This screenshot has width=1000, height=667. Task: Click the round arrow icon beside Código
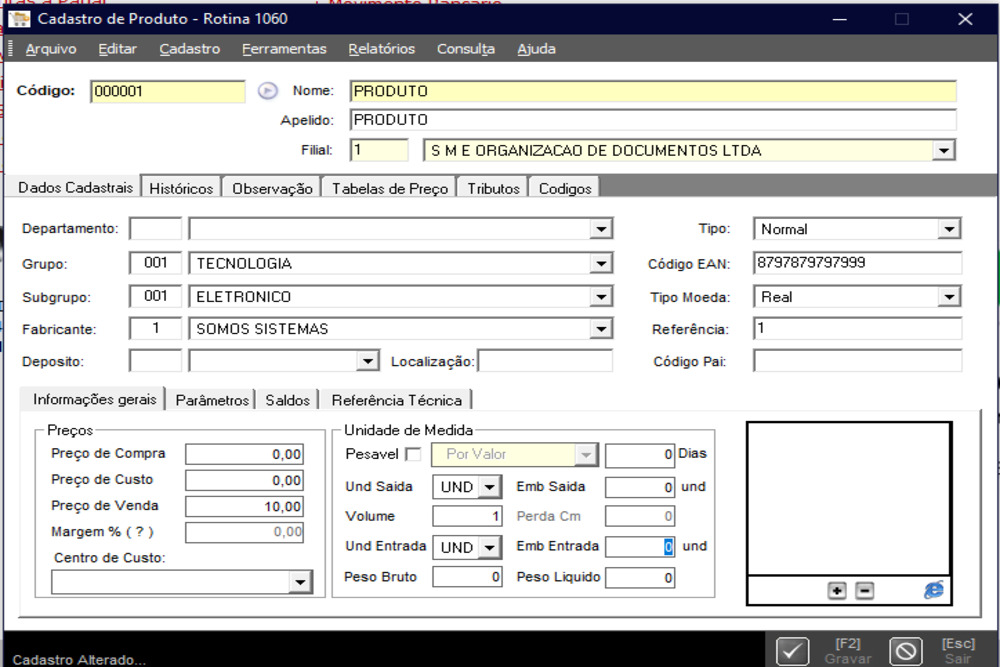267,91
